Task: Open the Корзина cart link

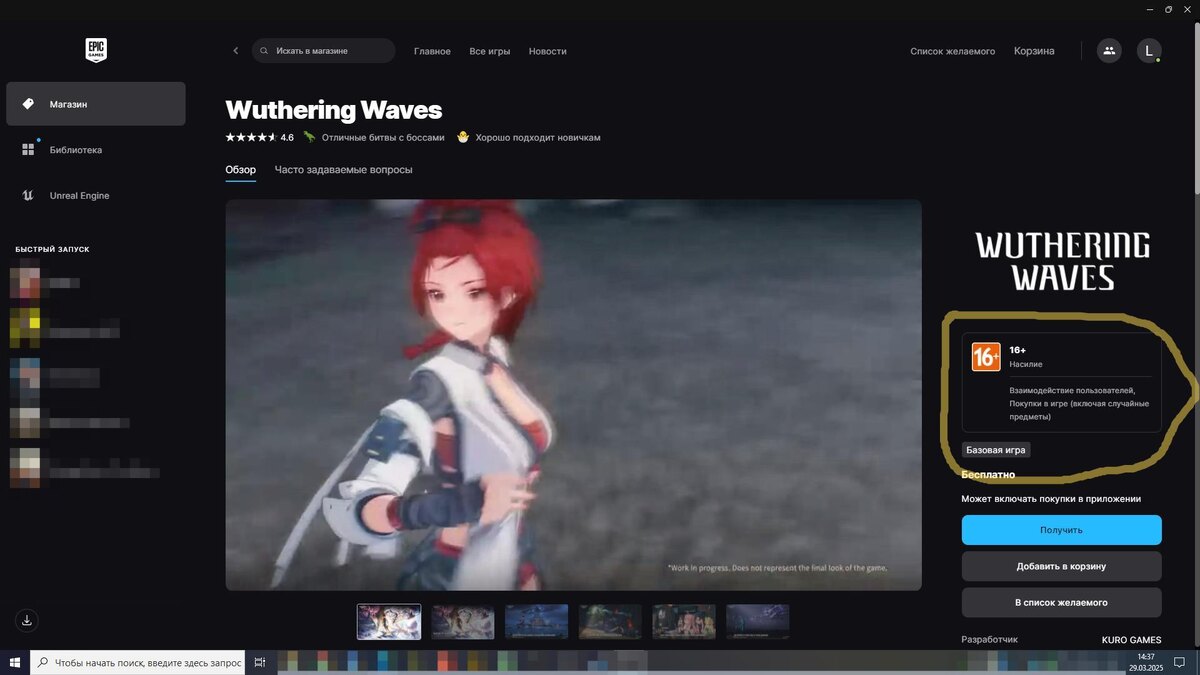Action: coord(1034,51)
